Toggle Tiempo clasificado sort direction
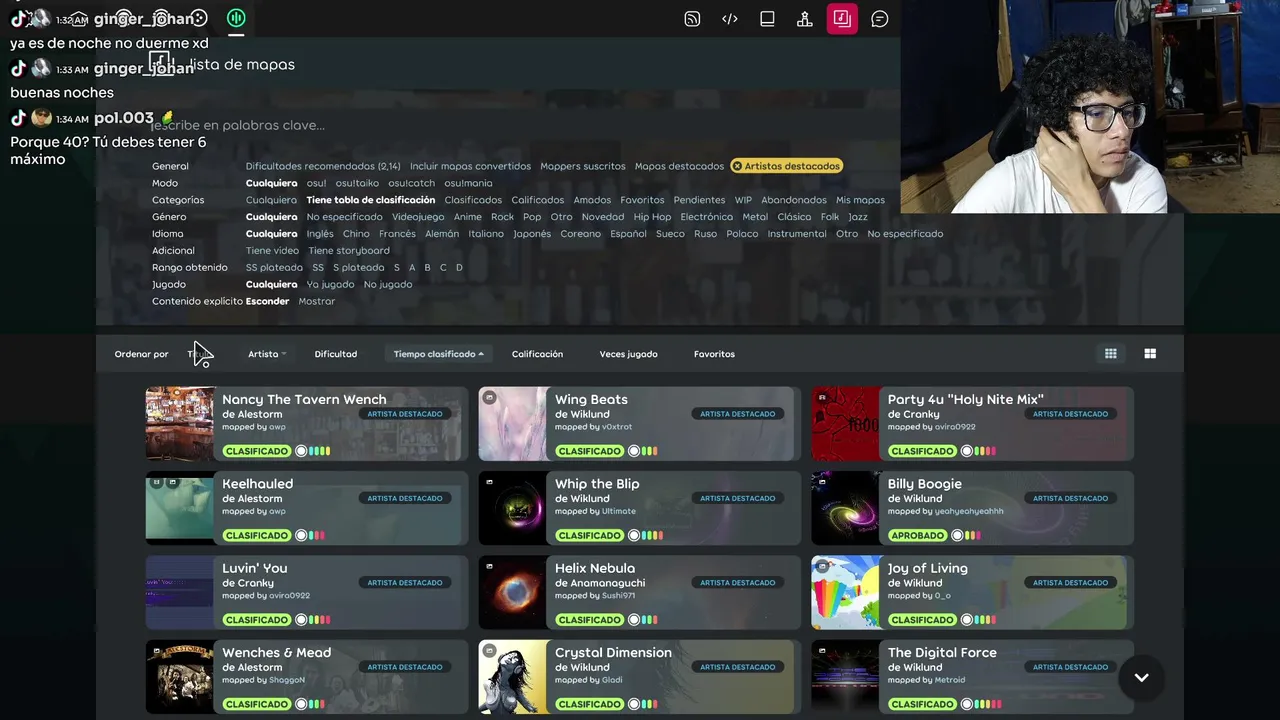 (438, 354)
